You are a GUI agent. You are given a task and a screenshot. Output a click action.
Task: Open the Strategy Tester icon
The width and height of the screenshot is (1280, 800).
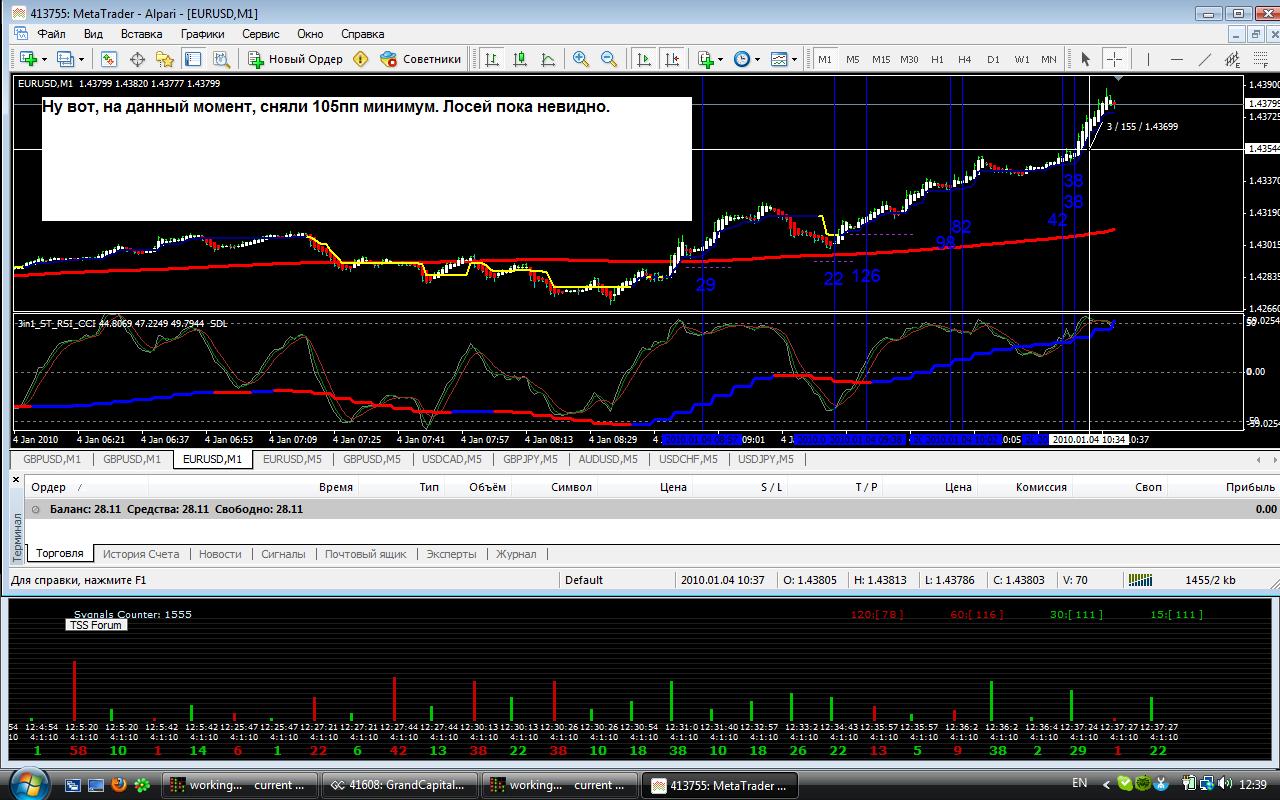coord(221,59)
